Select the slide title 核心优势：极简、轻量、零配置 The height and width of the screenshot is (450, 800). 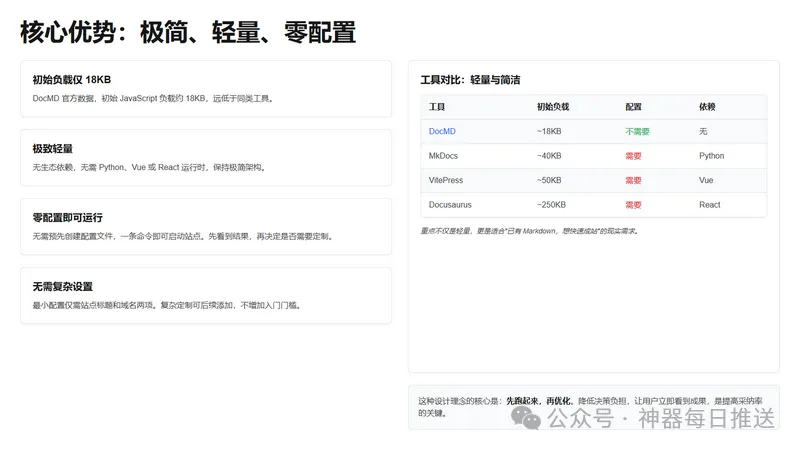click(x=188, y=32)
